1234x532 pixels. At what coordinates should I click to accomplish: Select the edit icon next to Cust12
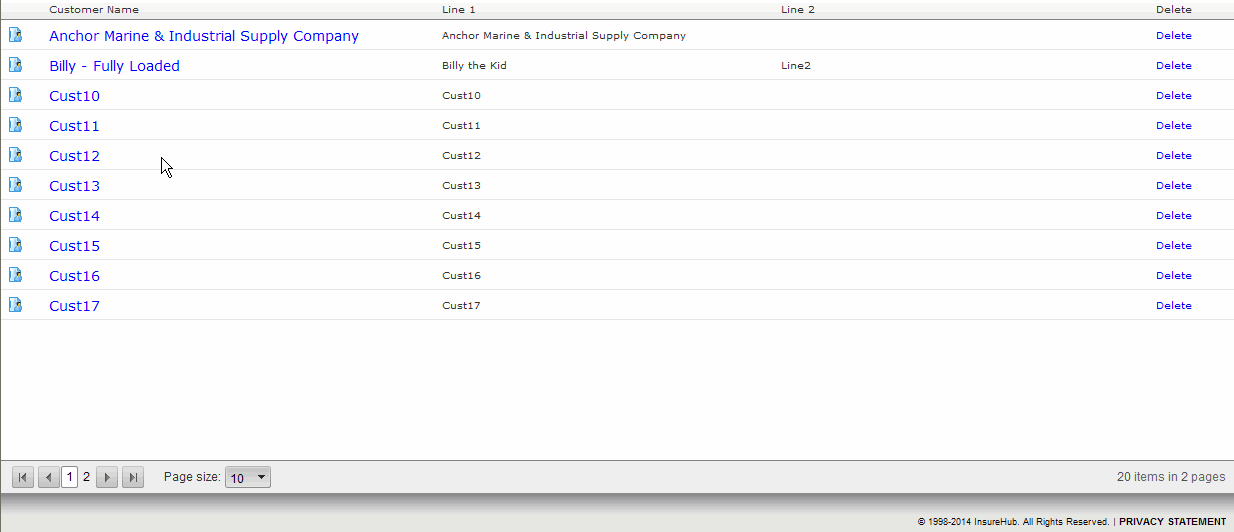point(16,155)
